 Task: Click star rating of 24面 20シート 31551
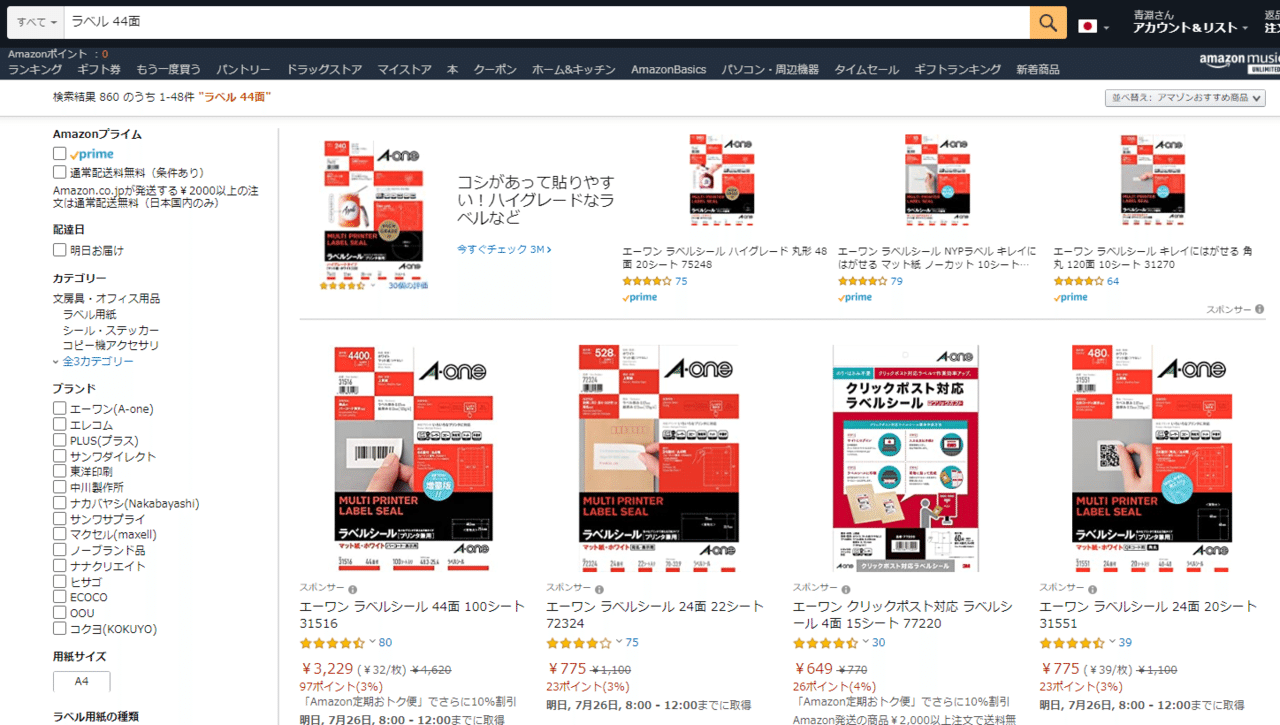point(1071,643)
